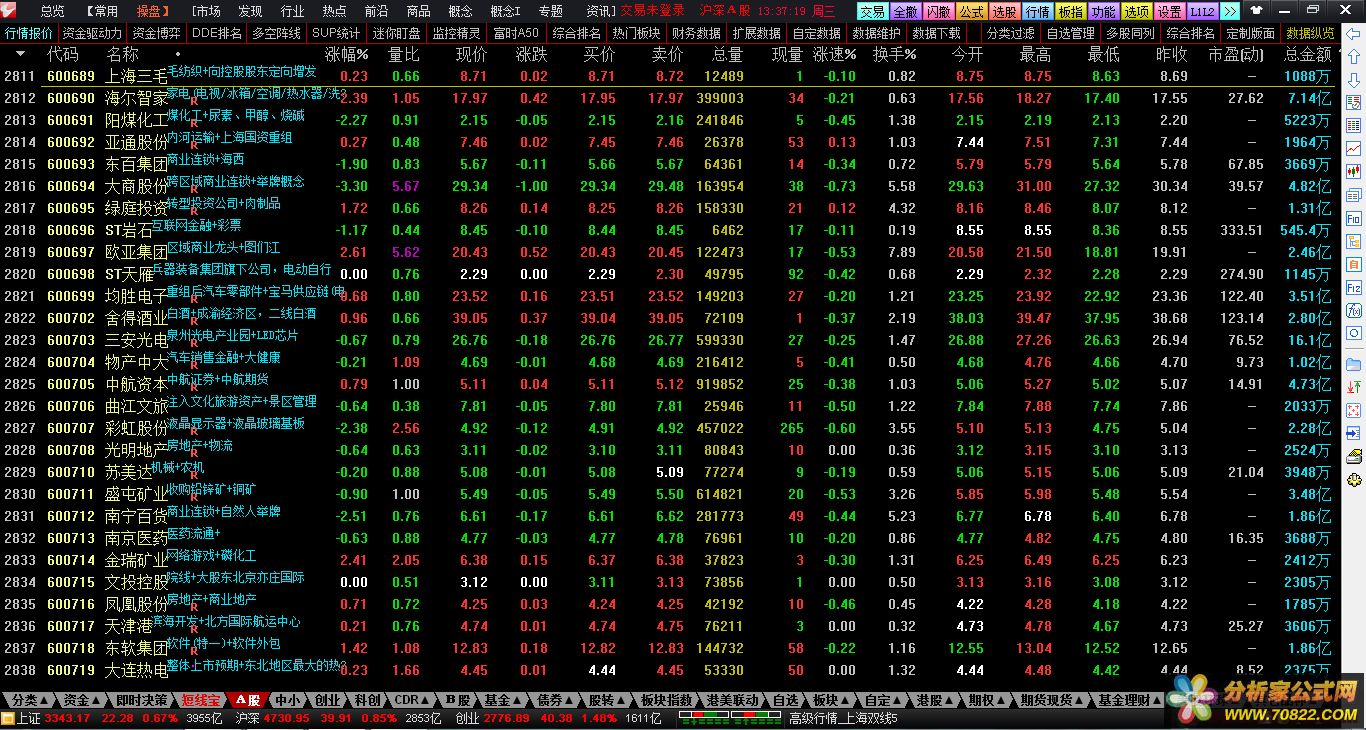Open the time-share line chart icon
The image size is (1366, 730).
click(1354, 149)
